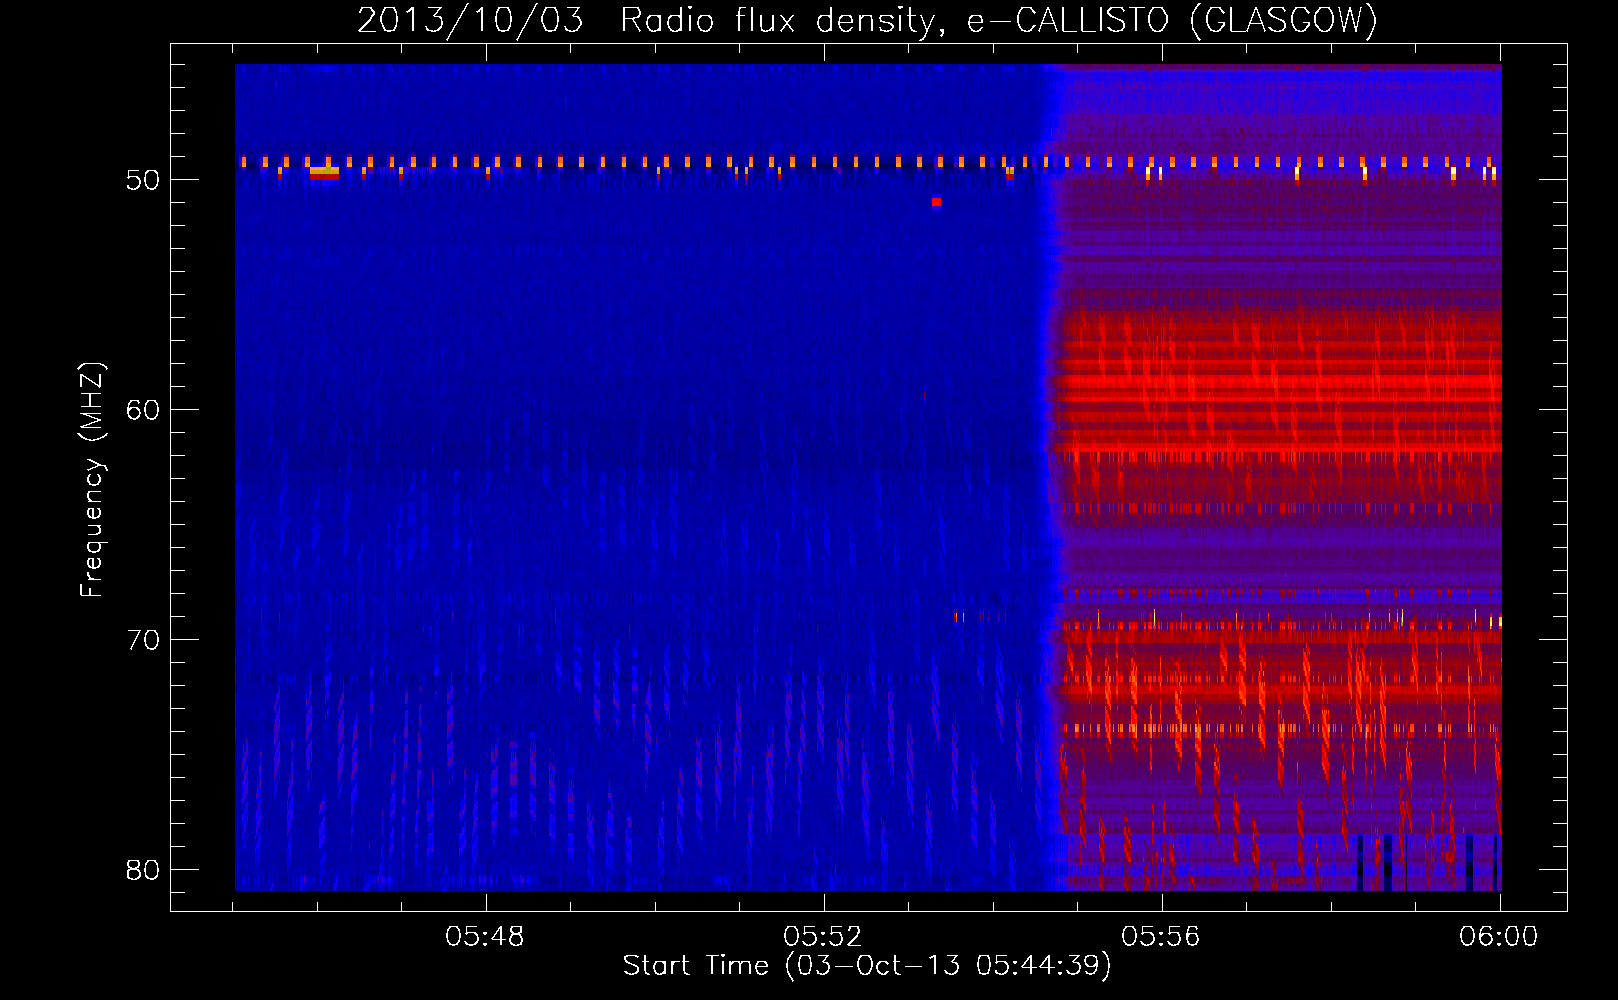
Task: Click the 05:48 time tick label
Action: point(485,936)
